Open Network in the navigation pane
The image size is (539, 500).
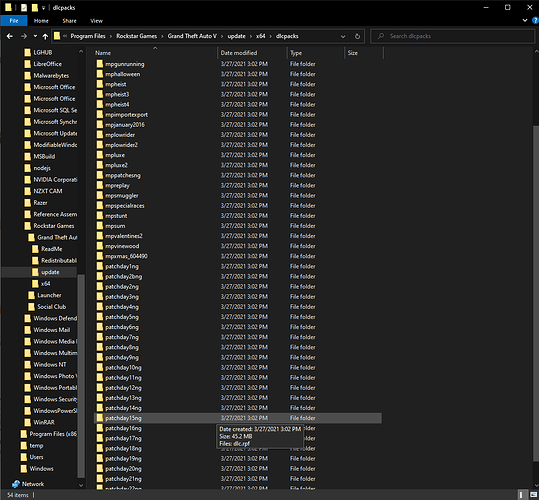33,484
